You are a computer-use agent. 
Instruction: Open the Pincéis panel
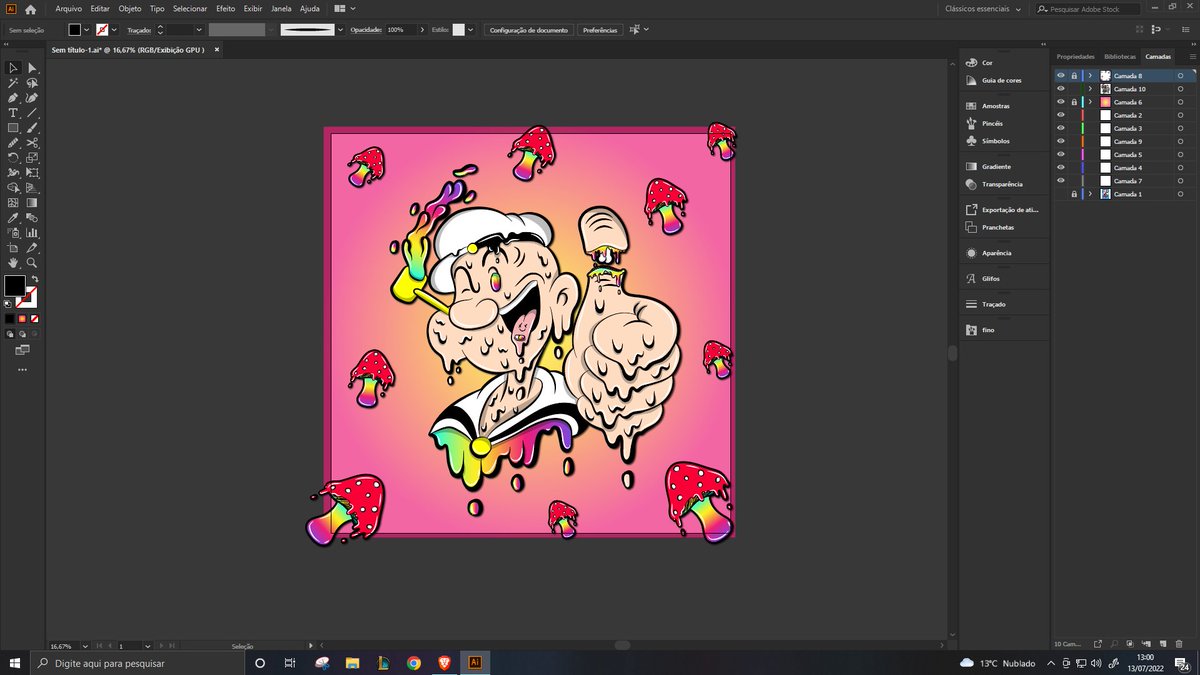[992, 123]
